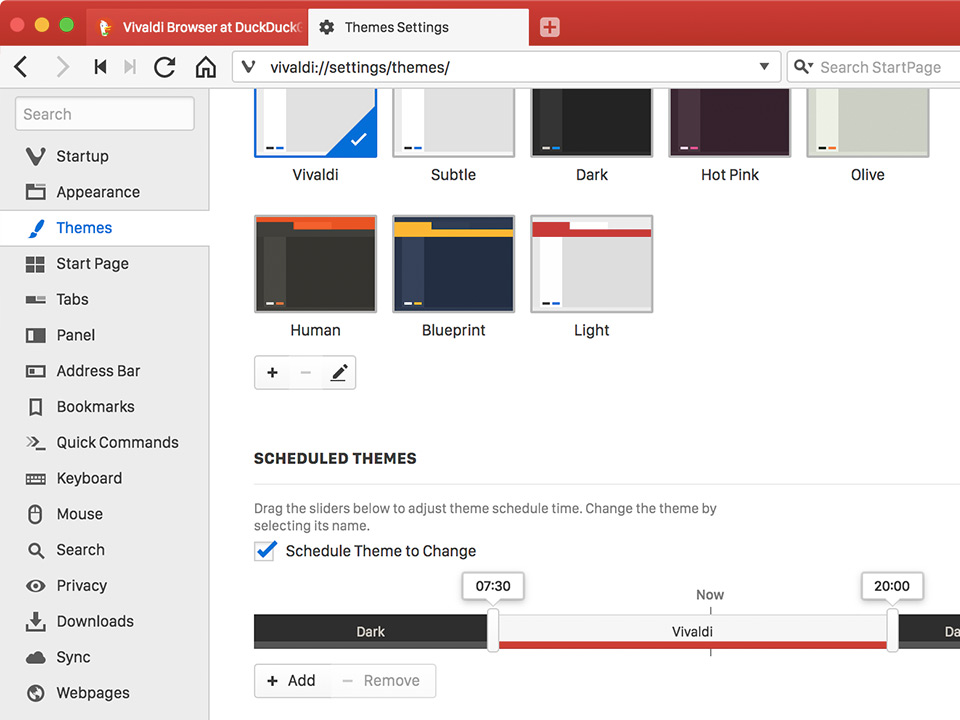Focus the settings Search input field
Image resolution: width=960 pixels, height=720 pixels.
(x=105, y=114)
